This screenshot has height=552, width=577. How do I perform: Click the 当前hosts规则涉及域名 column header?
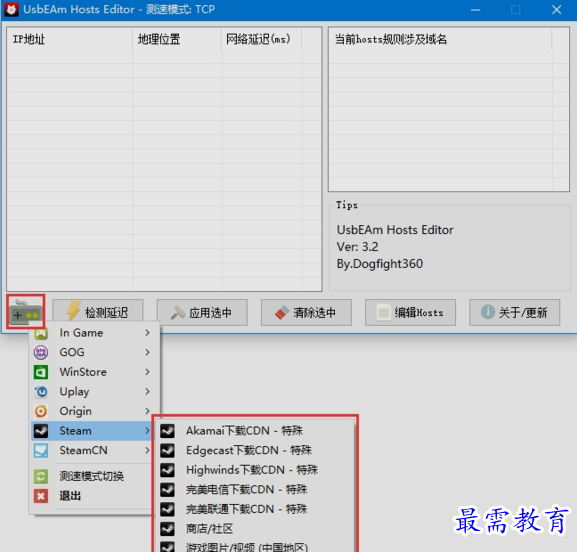tap(440, 39)
